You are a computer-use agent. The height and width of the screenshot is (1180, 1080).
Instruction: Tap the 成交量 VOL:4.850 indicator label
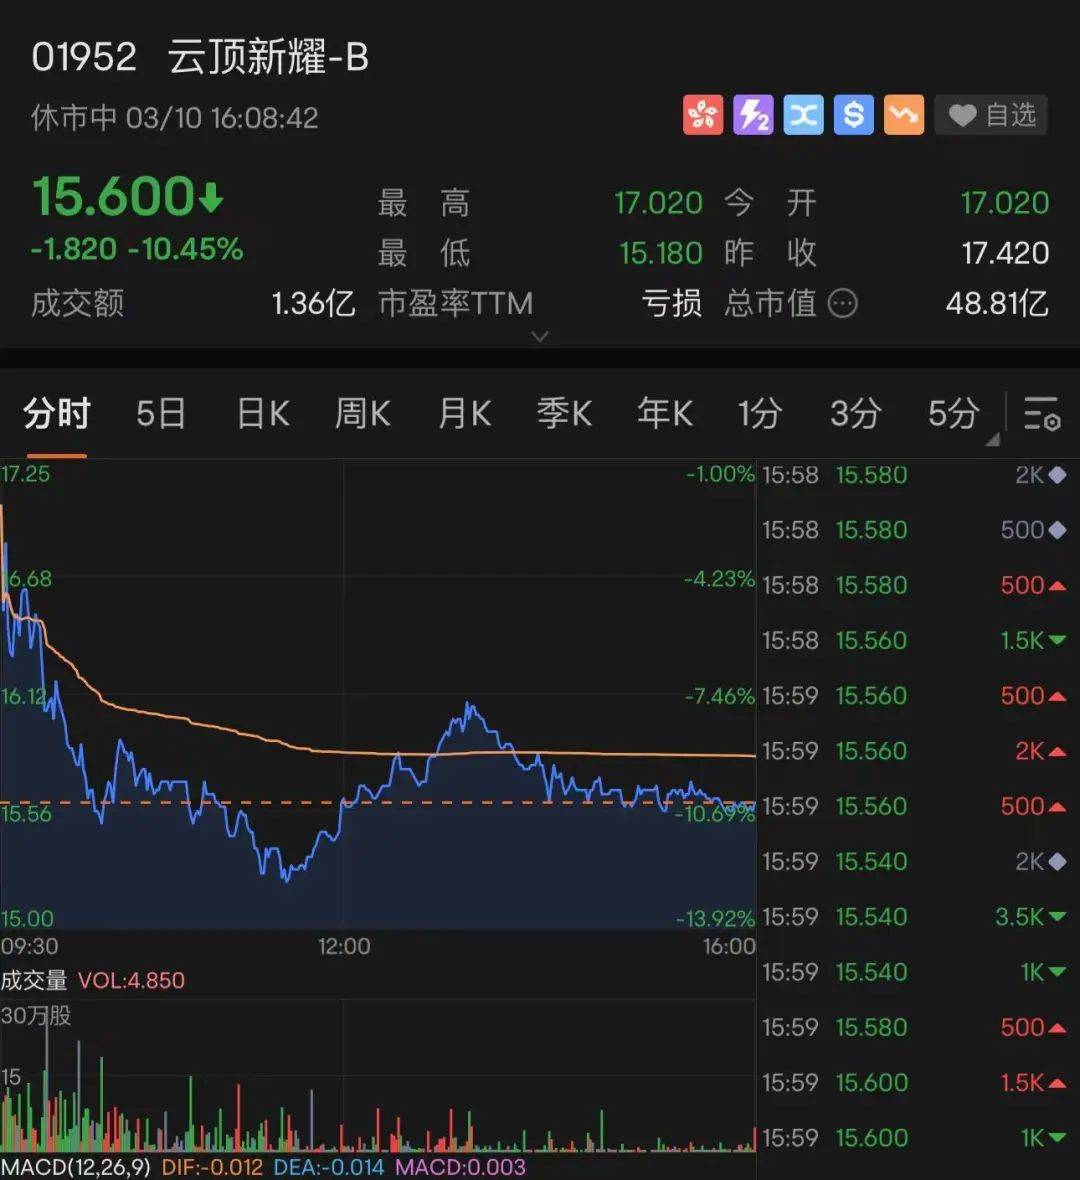(x=93, y=981)
